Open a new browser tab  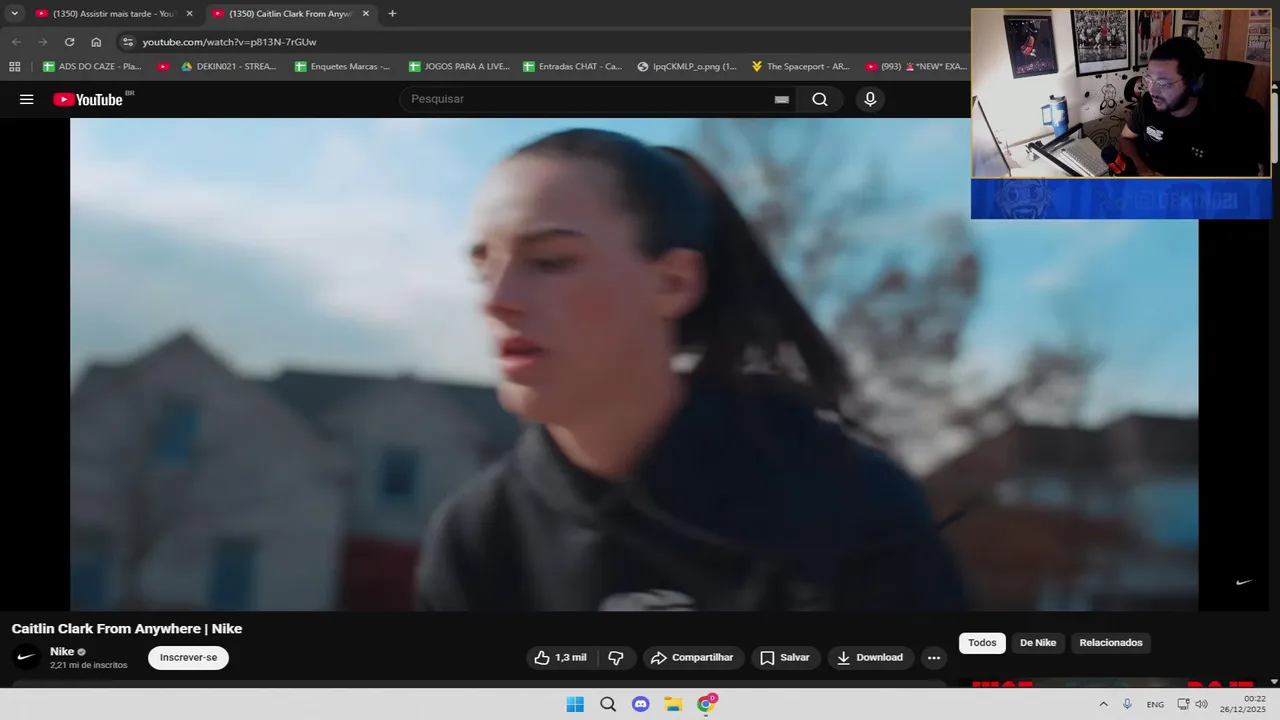[392, 14]
